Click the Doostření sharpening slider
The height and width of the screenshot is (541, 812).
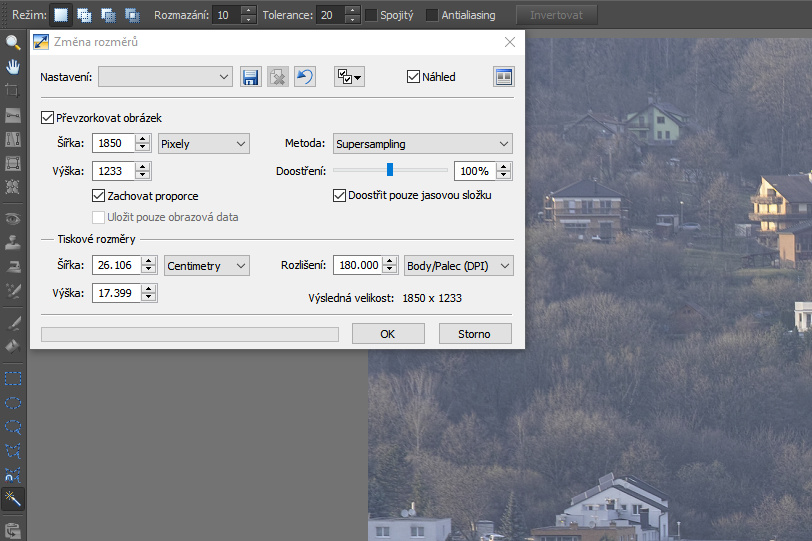tap(390, 170)
